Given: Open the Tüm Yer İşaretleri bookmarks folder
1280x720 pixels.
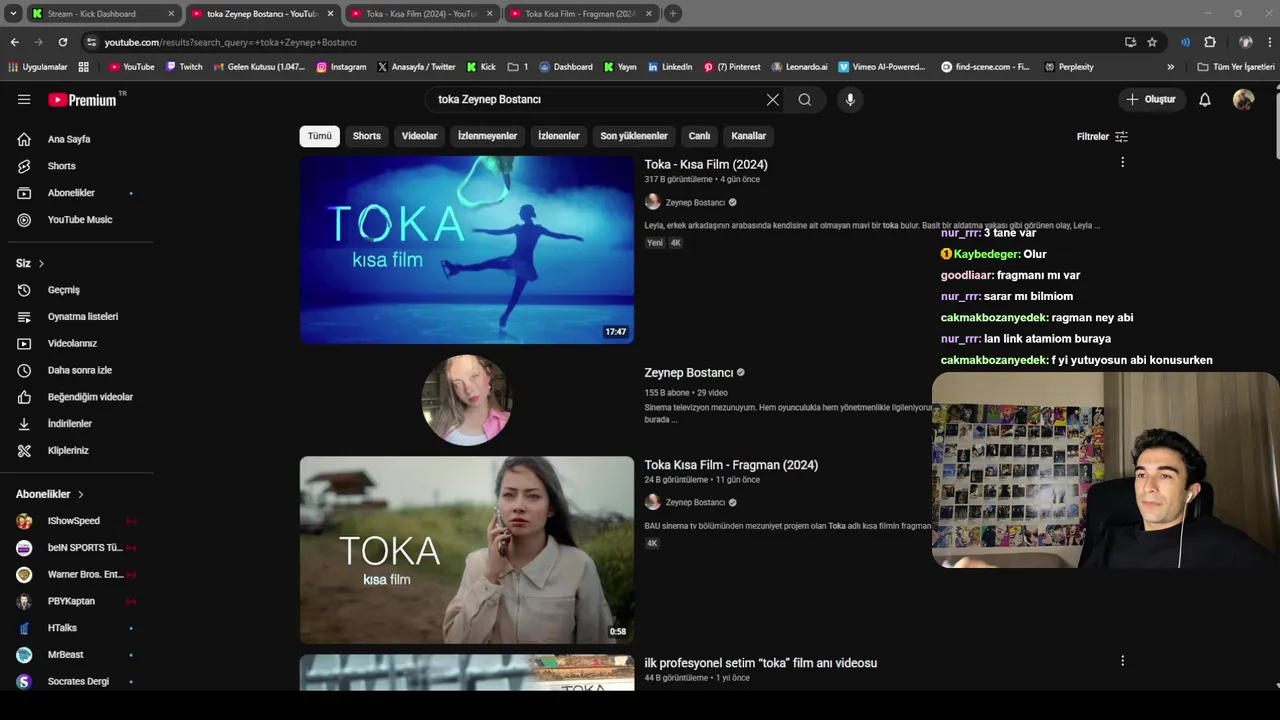Looking at the screenshot, I should point(1236,67).
